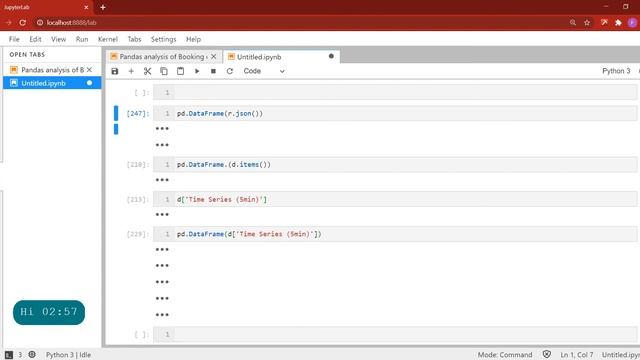
Task: Click the Python 3 kernel name
Action: click(x=616, y=71)
